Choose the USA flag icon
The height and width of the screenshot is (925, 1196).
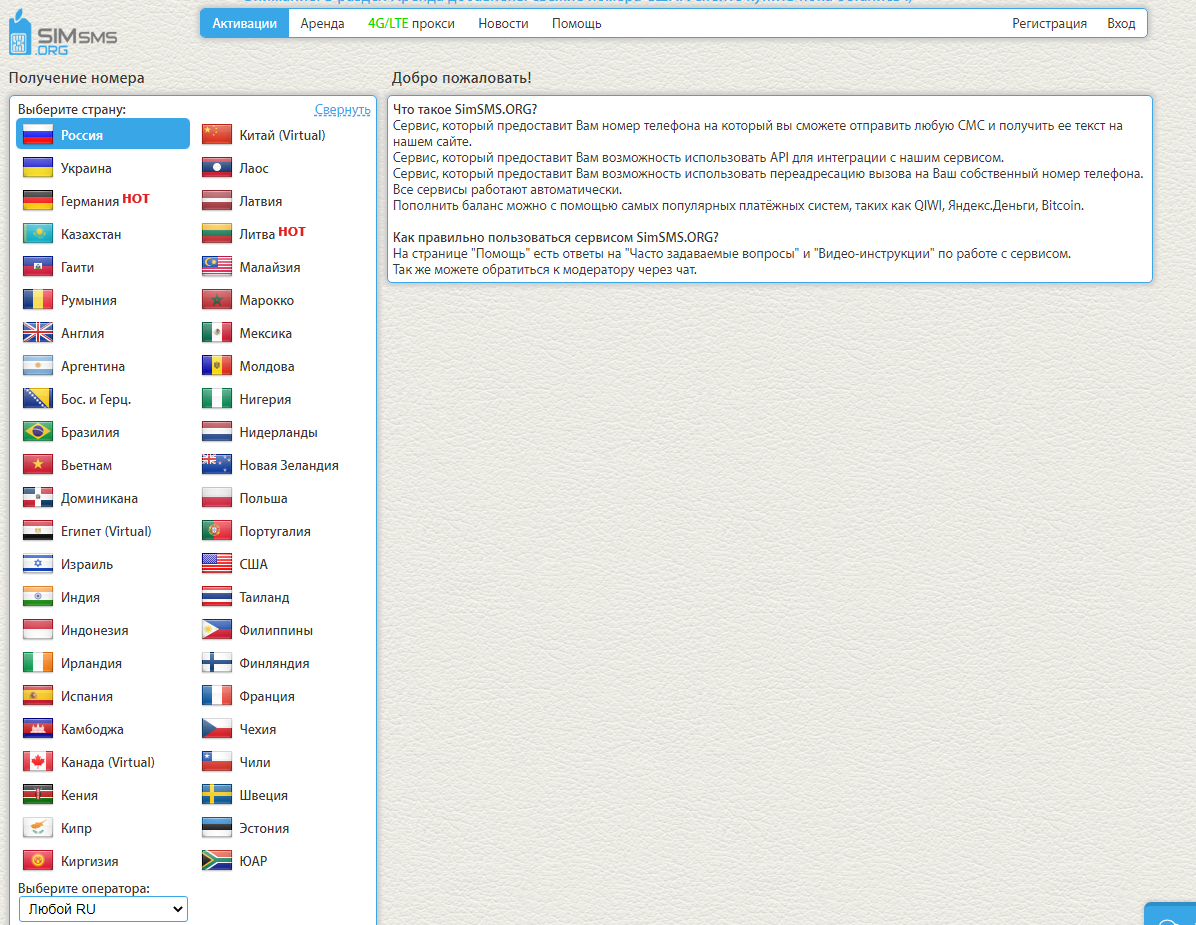(x=217, y=564)
